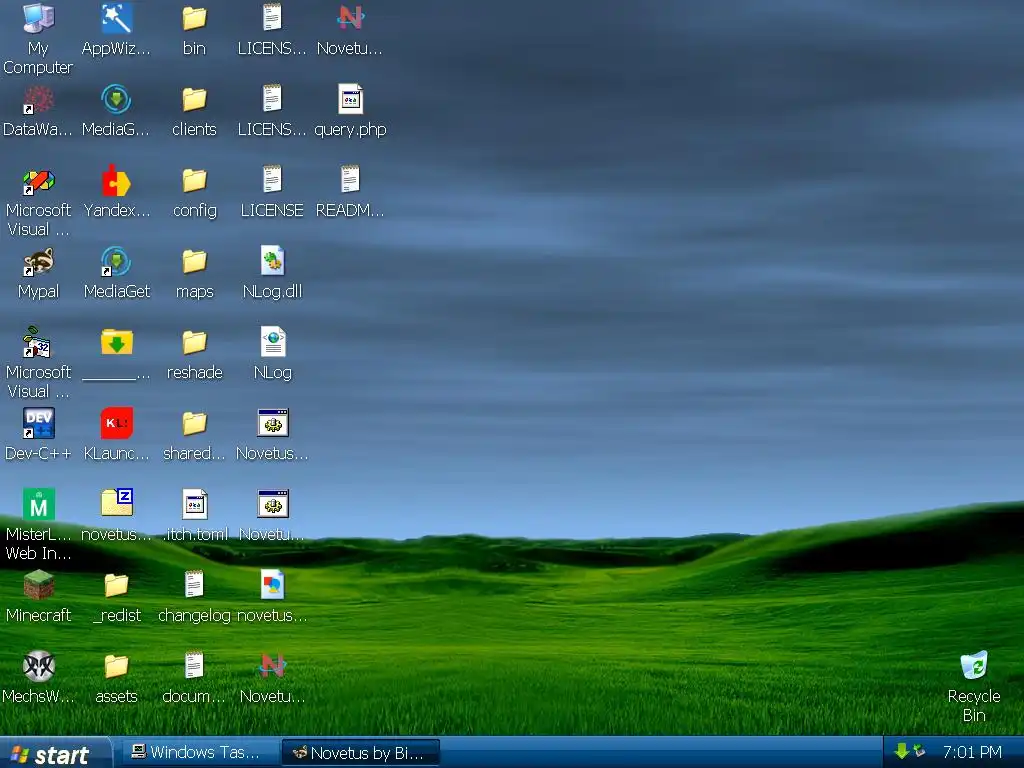Open the My Computer desktop icon
The width and height of the screenshot is (1024, 768).
[38, 18]
